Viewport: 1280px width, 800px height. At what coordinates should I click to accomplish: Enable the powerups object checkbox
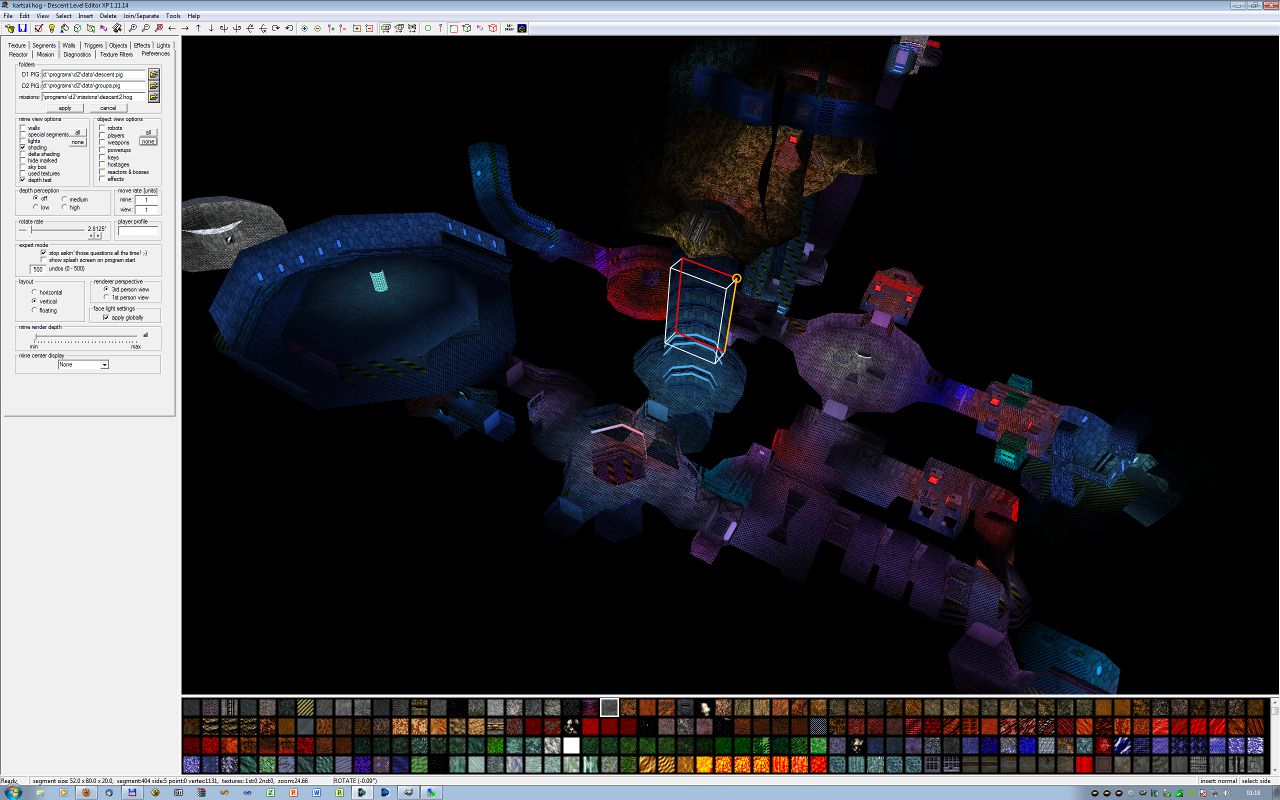click(102, 150)
